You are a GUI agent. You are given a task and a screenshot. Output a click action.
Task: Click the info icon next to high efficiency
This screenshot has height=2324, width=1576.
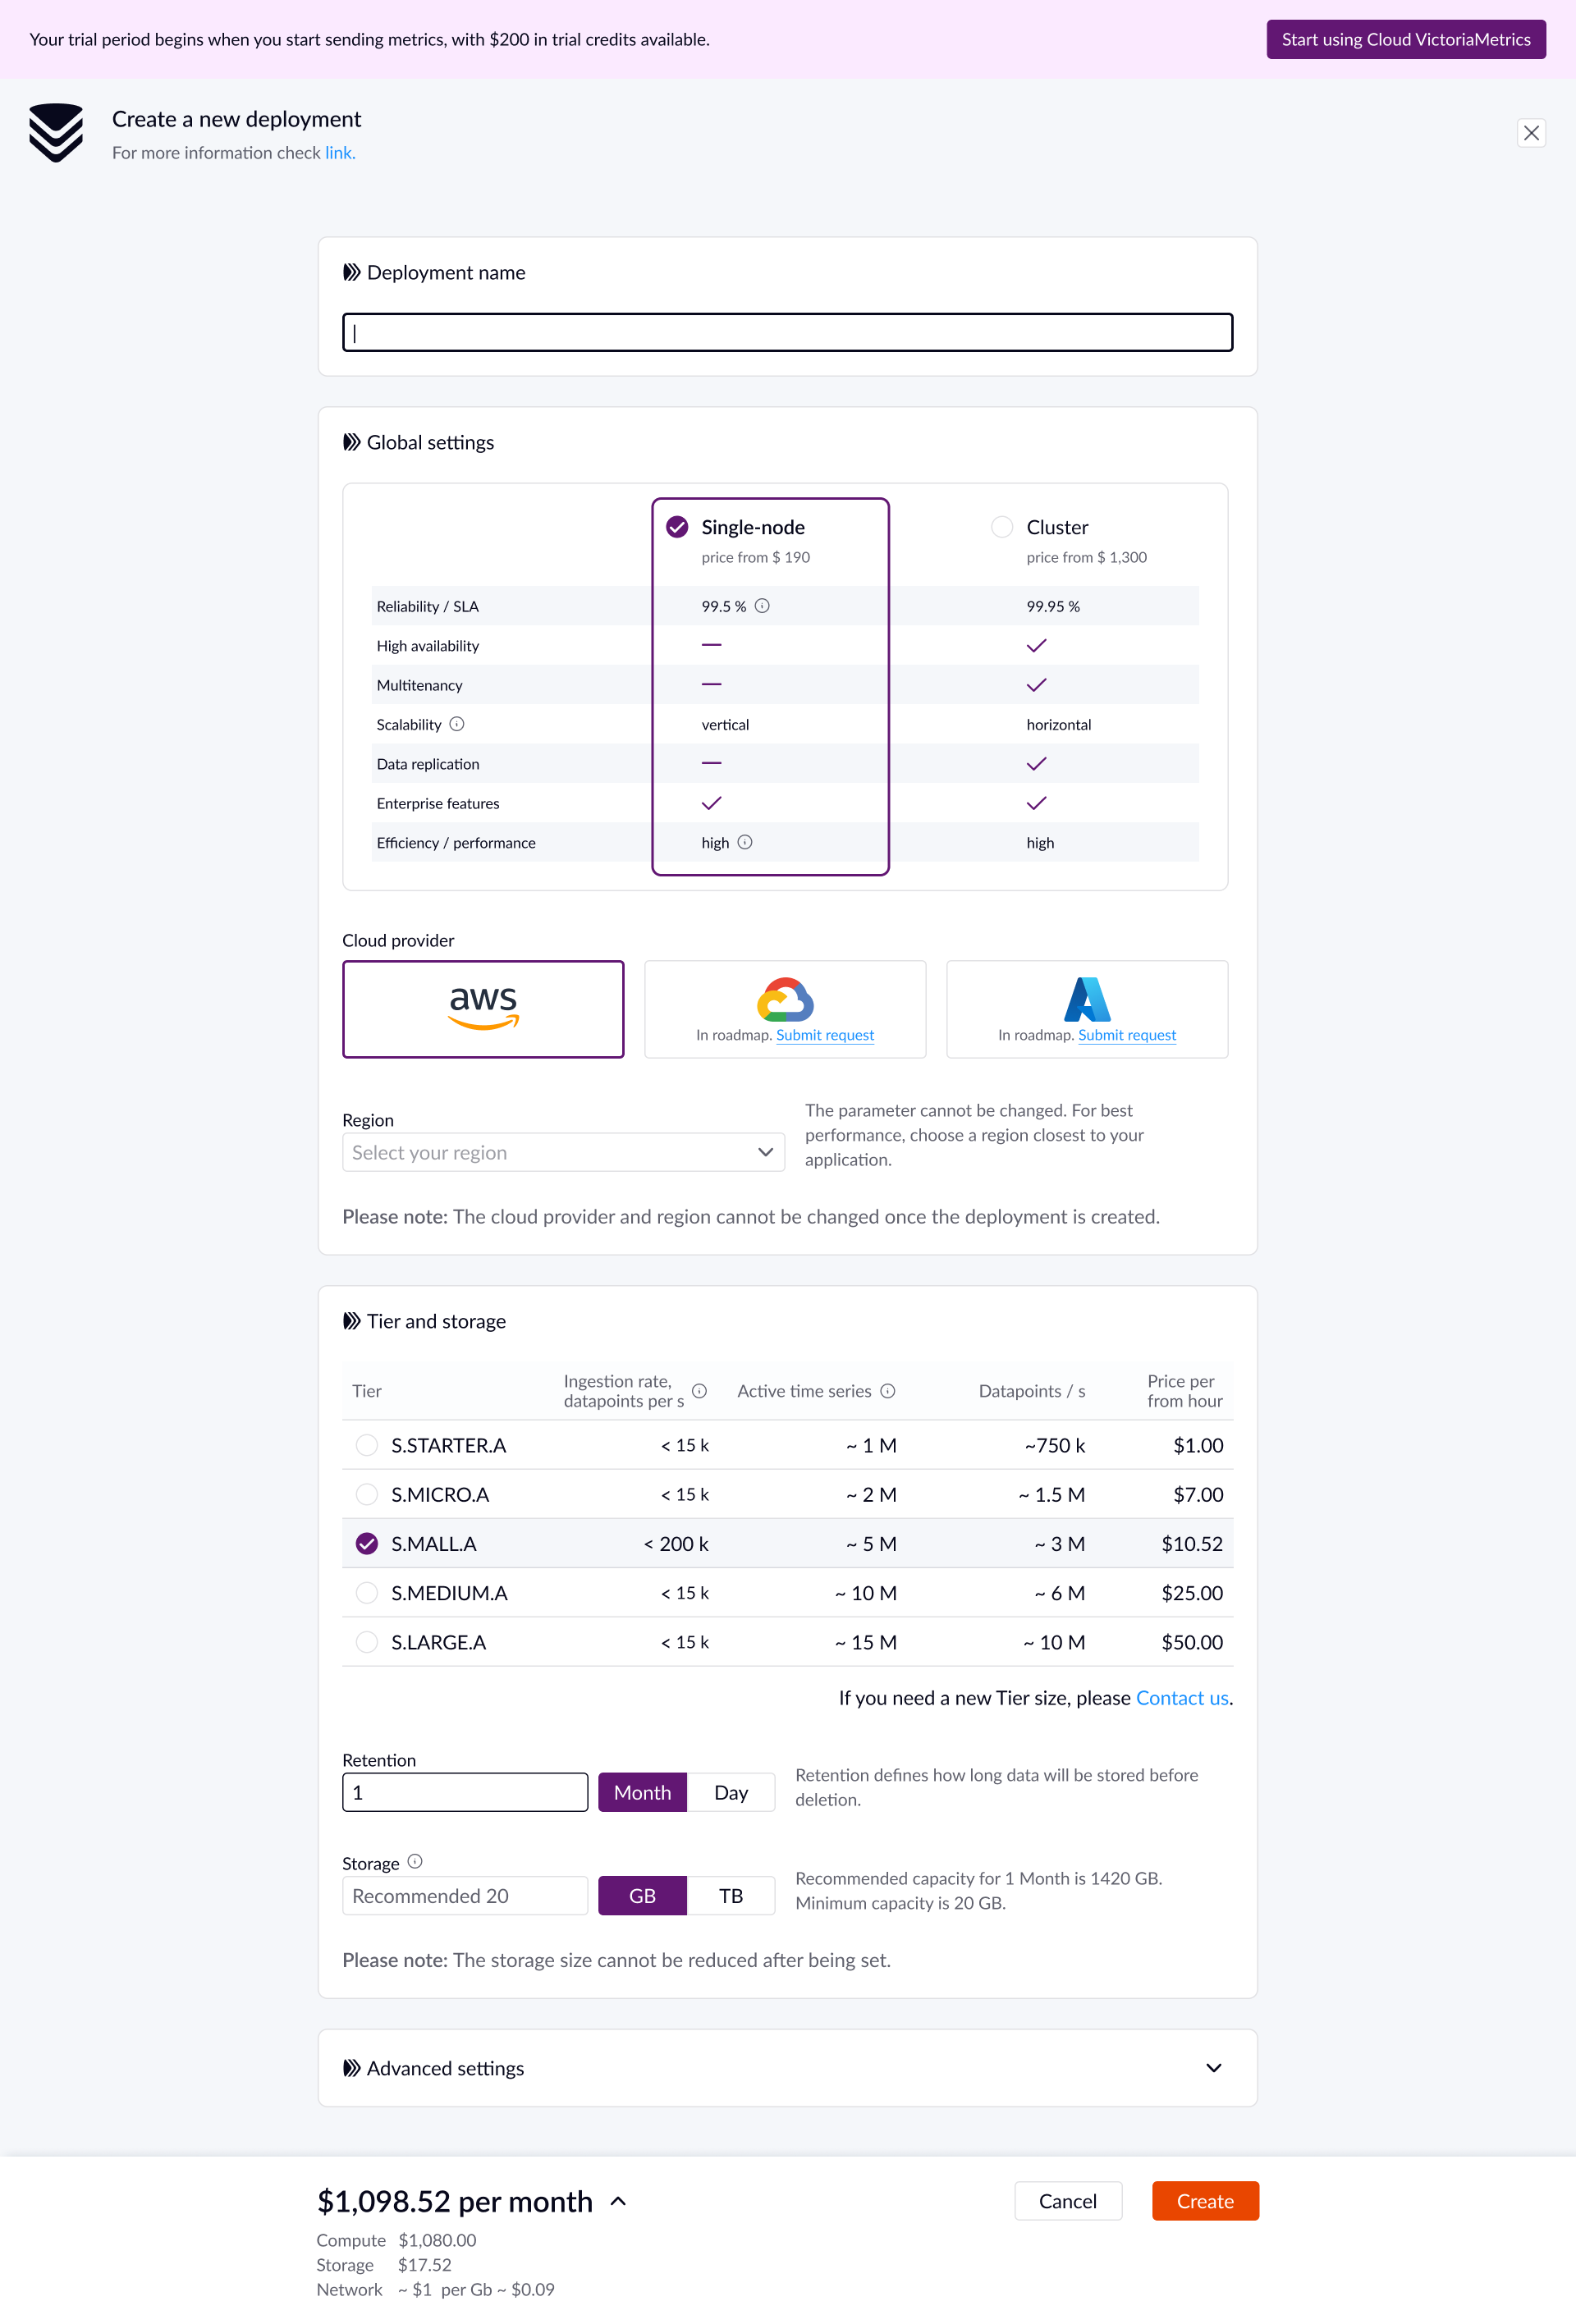point(745,842)
